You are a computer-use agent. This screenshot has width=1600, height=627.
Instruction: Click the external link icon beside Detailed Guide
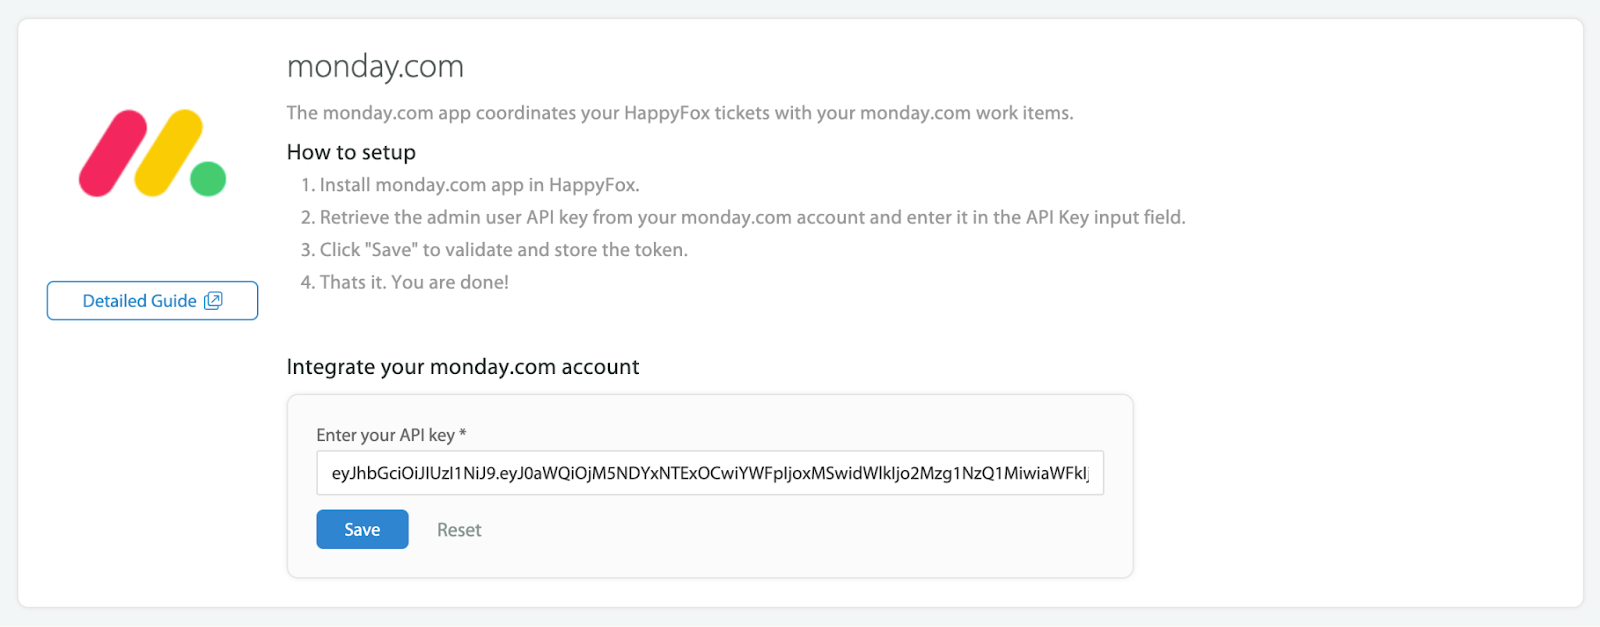tap(213, 301)
